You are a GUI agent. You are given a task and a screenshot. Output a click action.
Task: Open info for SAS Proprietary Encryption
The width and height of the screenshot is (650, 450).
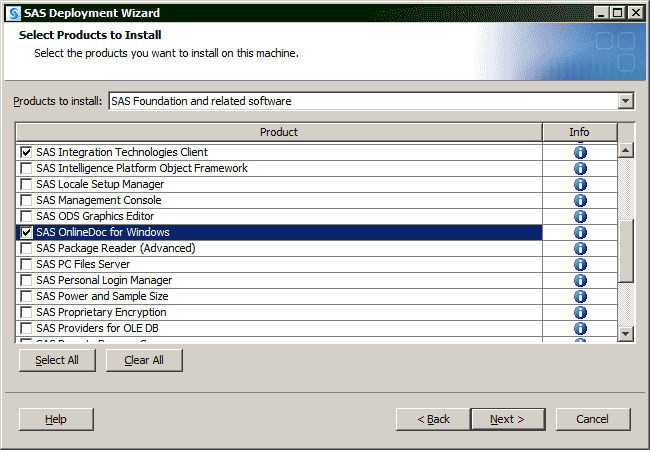[580, 312]
